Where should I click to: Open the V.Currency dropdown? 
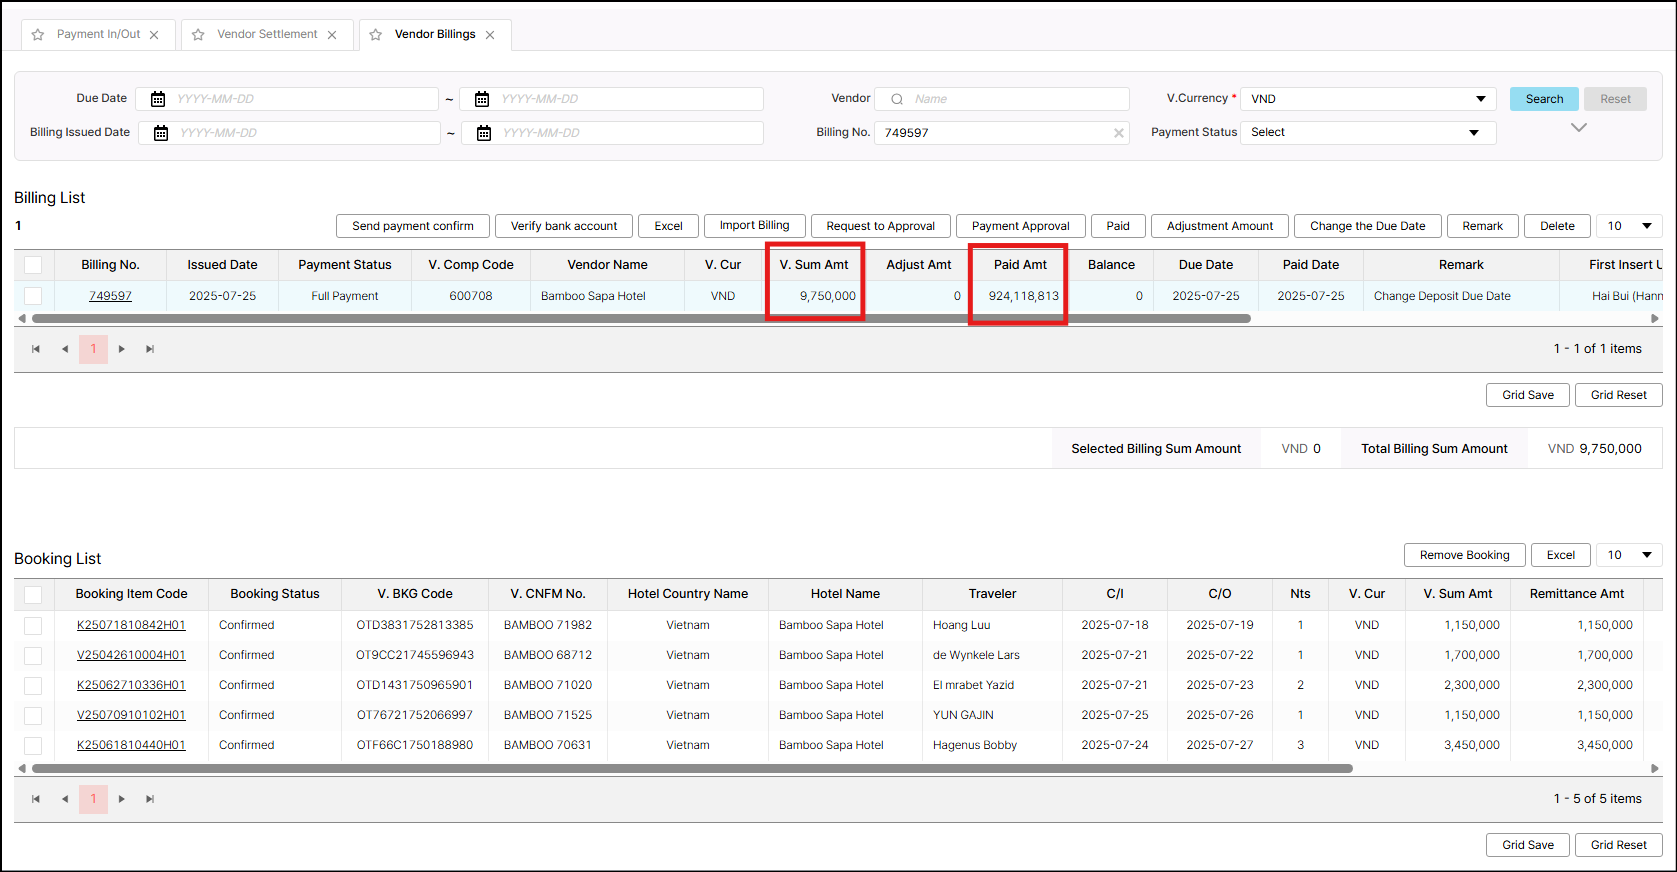[x=1367, y=99]
